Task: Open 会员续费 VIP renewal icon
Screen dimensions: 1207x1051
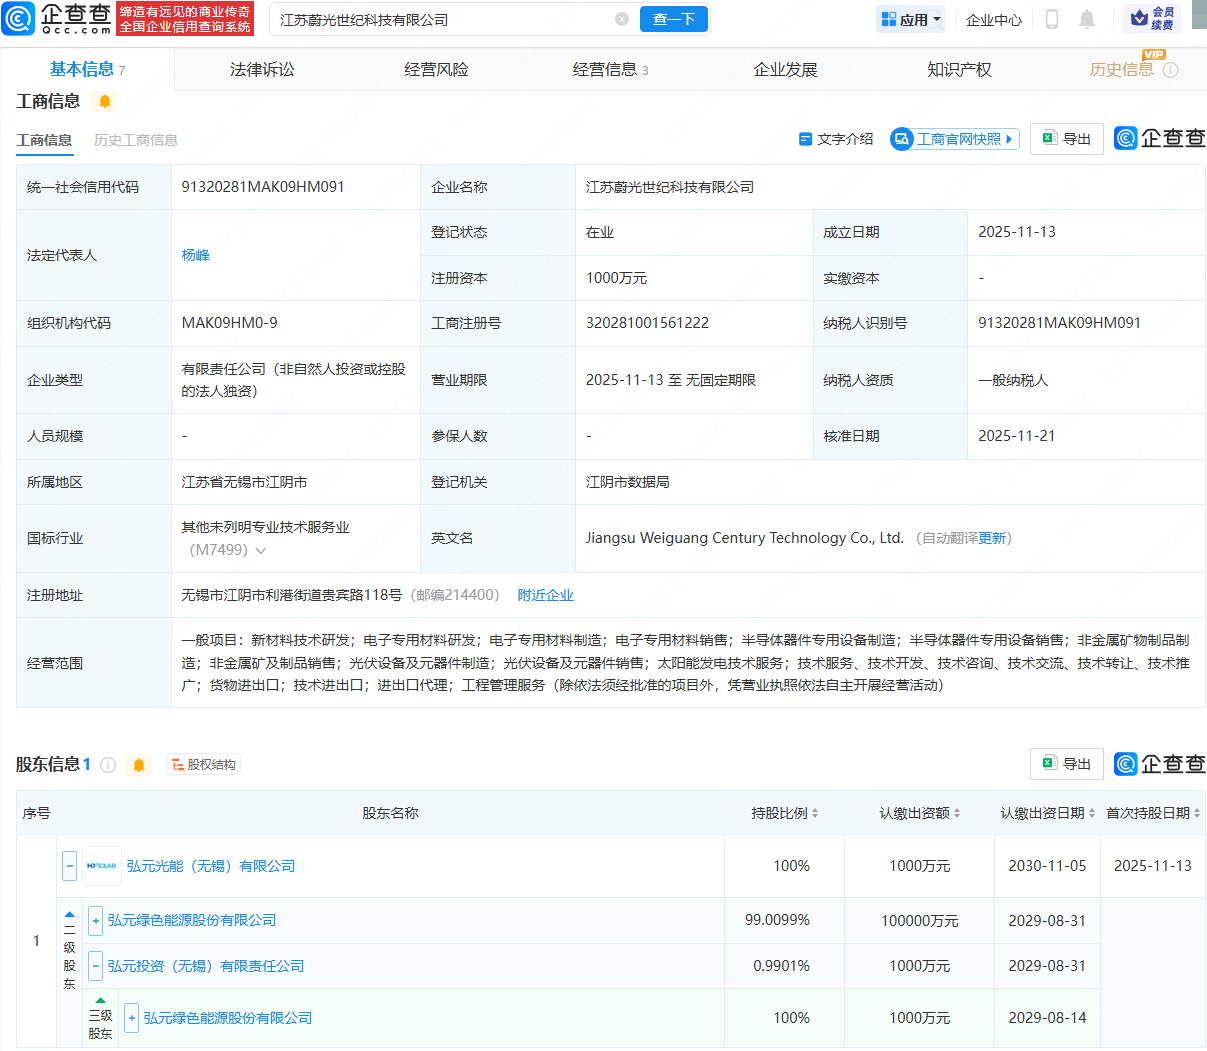Action: tap(1150, 19)
